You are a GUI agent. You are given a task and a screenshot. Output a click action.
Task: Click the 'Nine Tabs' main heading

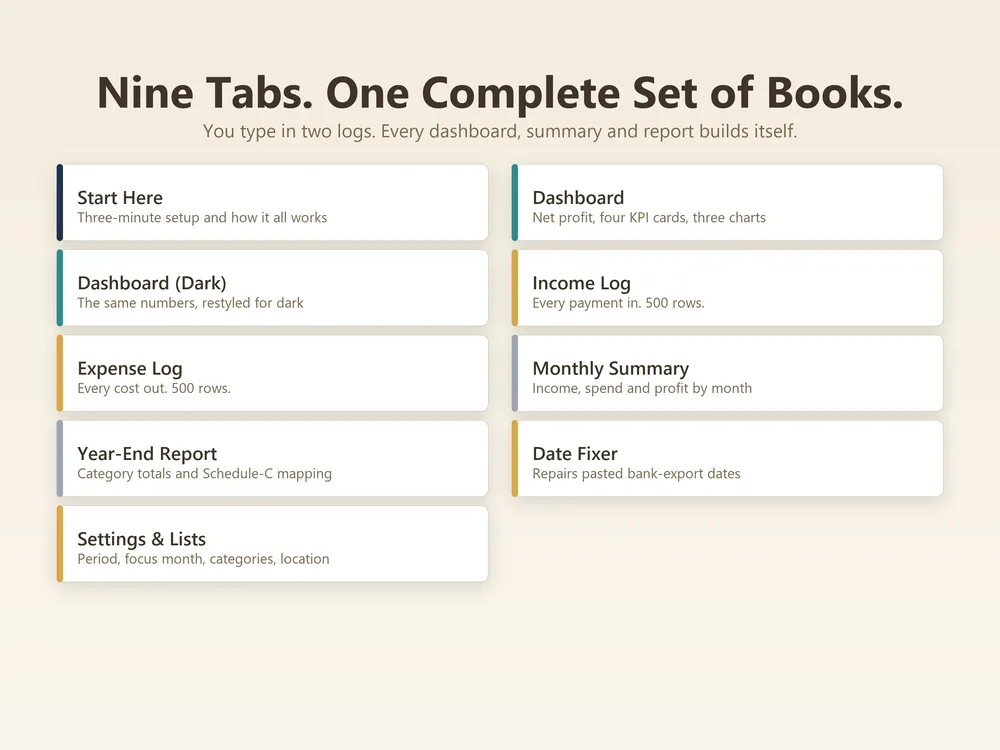500,93
